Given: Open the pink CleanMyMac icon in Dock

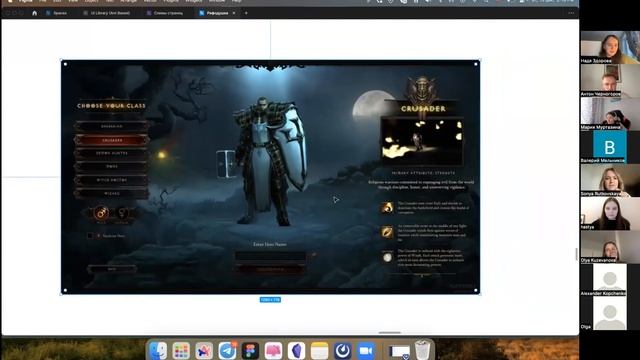Looking at the screenshot, I should 273,351.
